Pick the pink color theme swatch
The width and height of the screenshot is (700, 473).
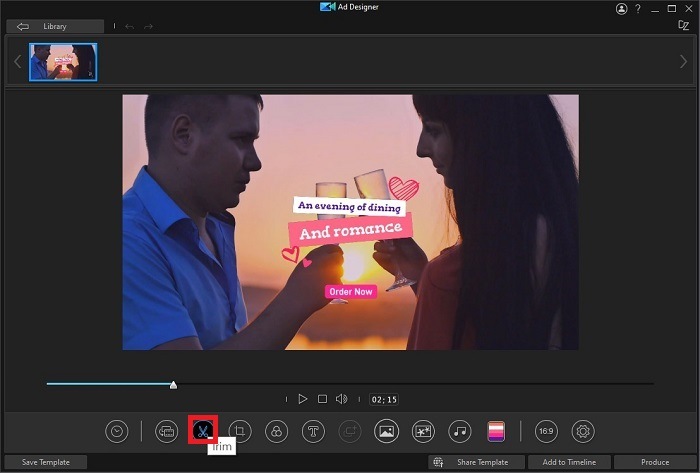coord(496,431)
